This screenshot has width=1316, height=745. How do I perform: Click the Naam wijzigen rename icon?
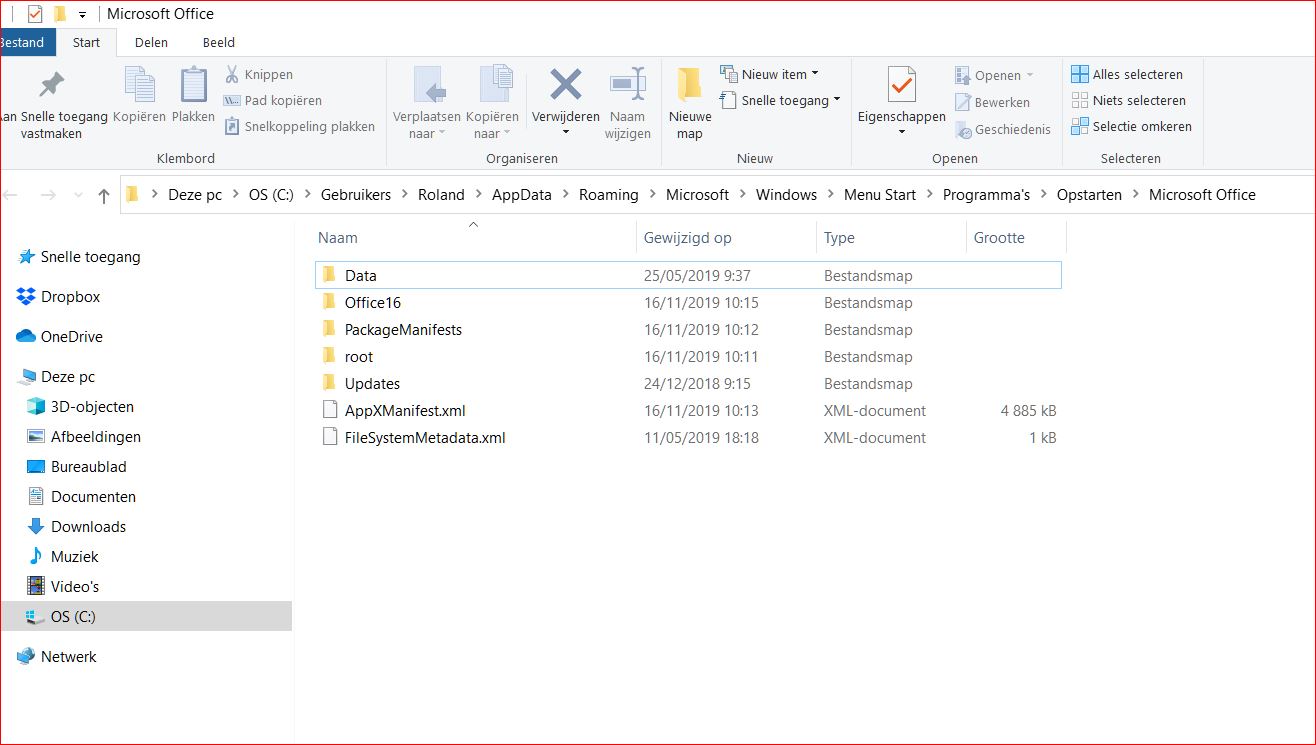627,86
